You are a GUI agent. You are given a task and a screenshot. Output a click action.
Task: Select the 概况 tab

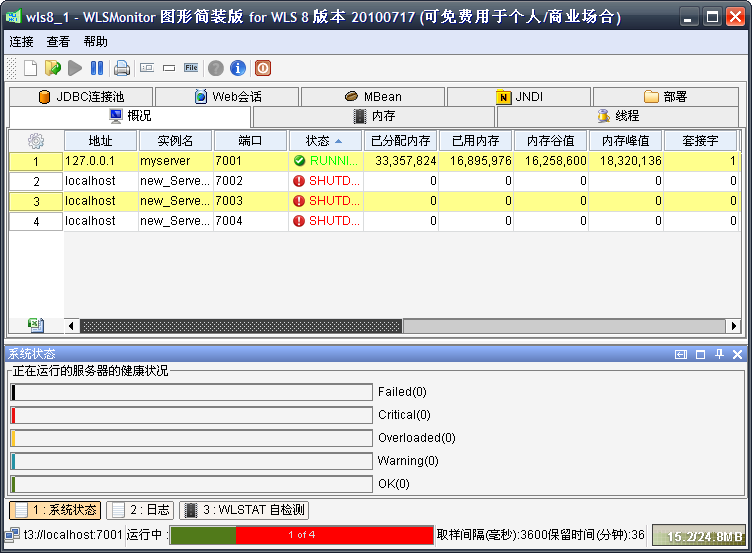pos(130,116)
